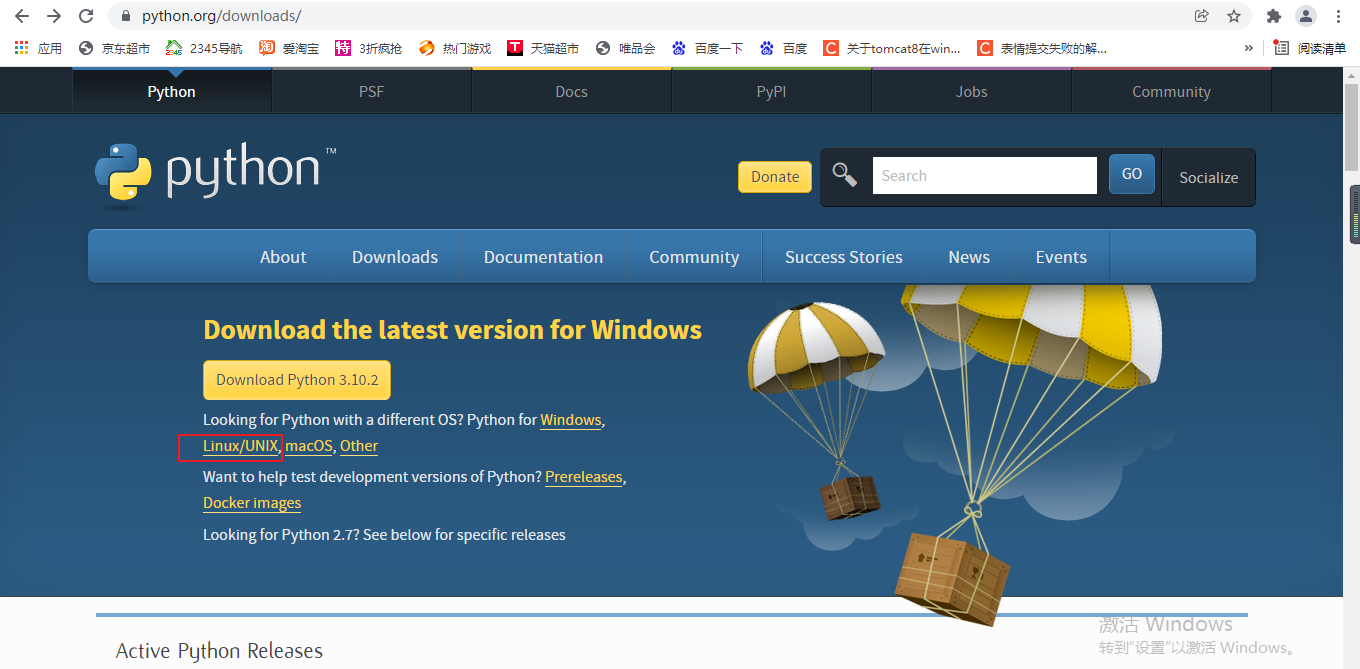This screenshot has width=1360, height=669.
Task: Open the 3折疯抢 bookmark
Action: 368,48
